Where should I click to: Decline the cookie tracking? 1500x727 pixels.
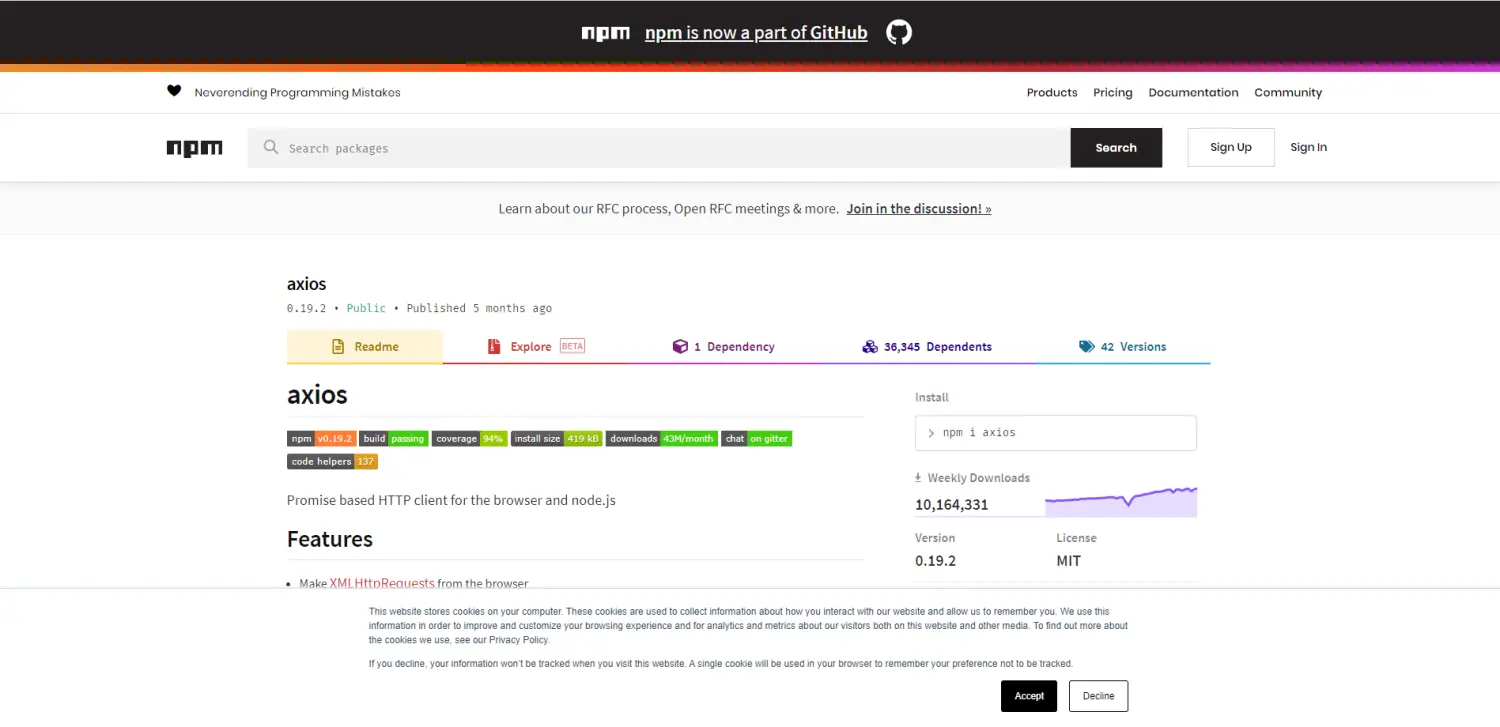click(1098, 696)
